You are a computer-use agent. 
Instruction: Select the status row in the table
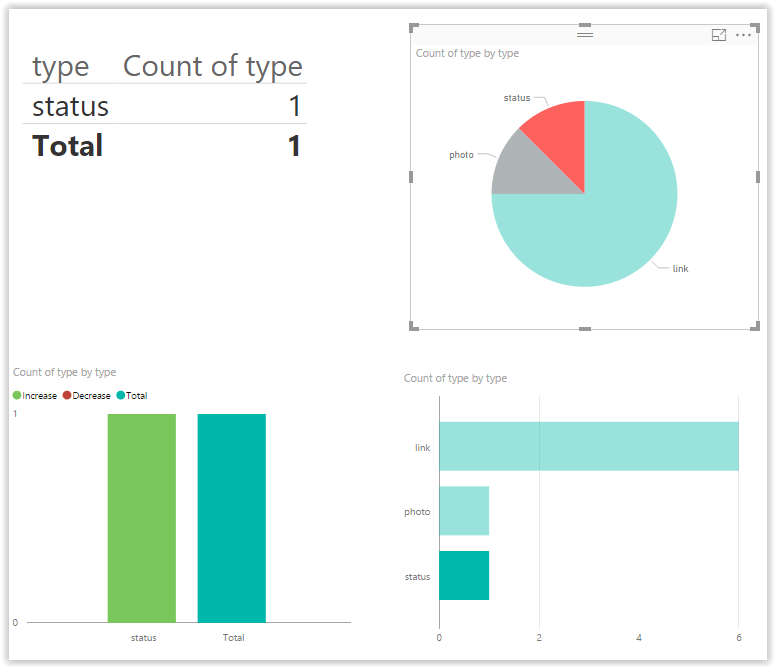70,106
